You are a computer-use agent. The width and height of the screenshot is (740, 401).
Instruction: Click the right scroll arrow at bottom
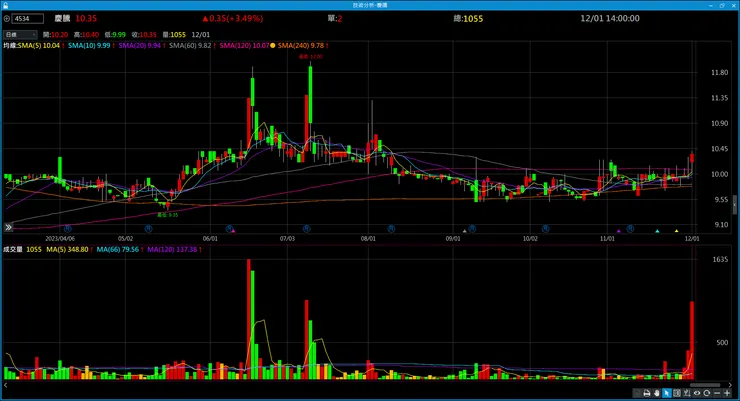[730, 385]
